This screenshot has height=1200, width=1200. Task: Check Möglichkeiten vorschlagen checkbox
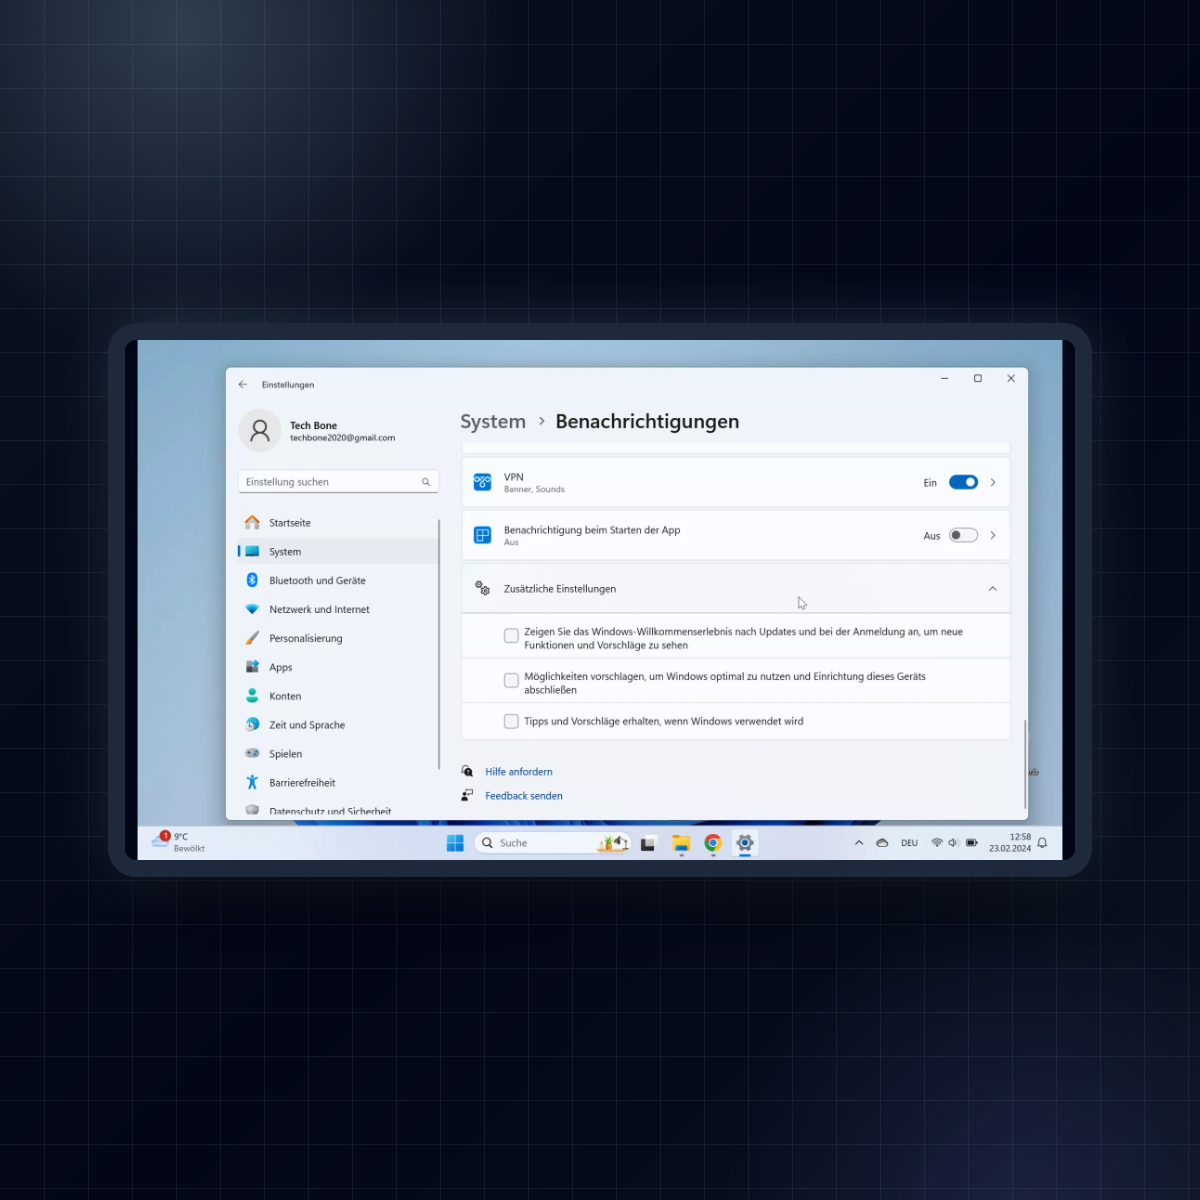(511, 681)
